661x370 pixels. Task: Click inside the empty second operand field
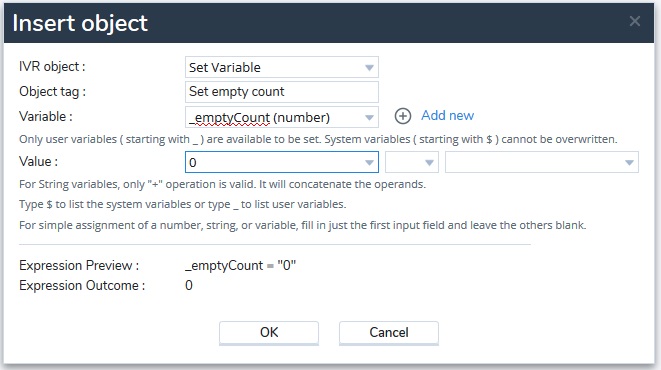pyautogui.click(x=534, y=162)
